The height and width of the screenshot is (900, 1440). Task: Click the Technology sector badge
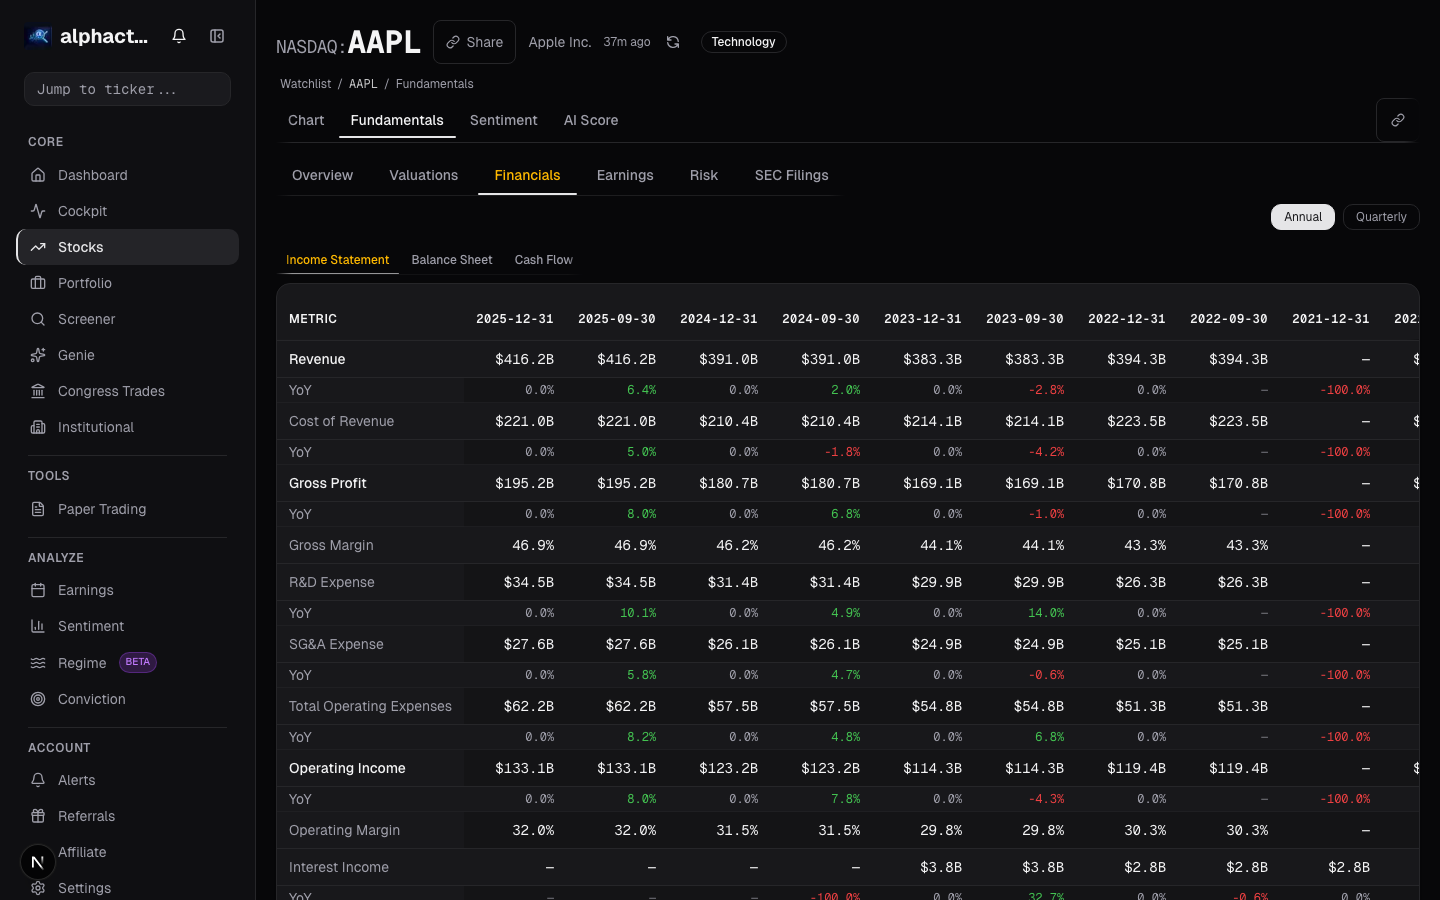pyautogui.click(x=743, y=42)
